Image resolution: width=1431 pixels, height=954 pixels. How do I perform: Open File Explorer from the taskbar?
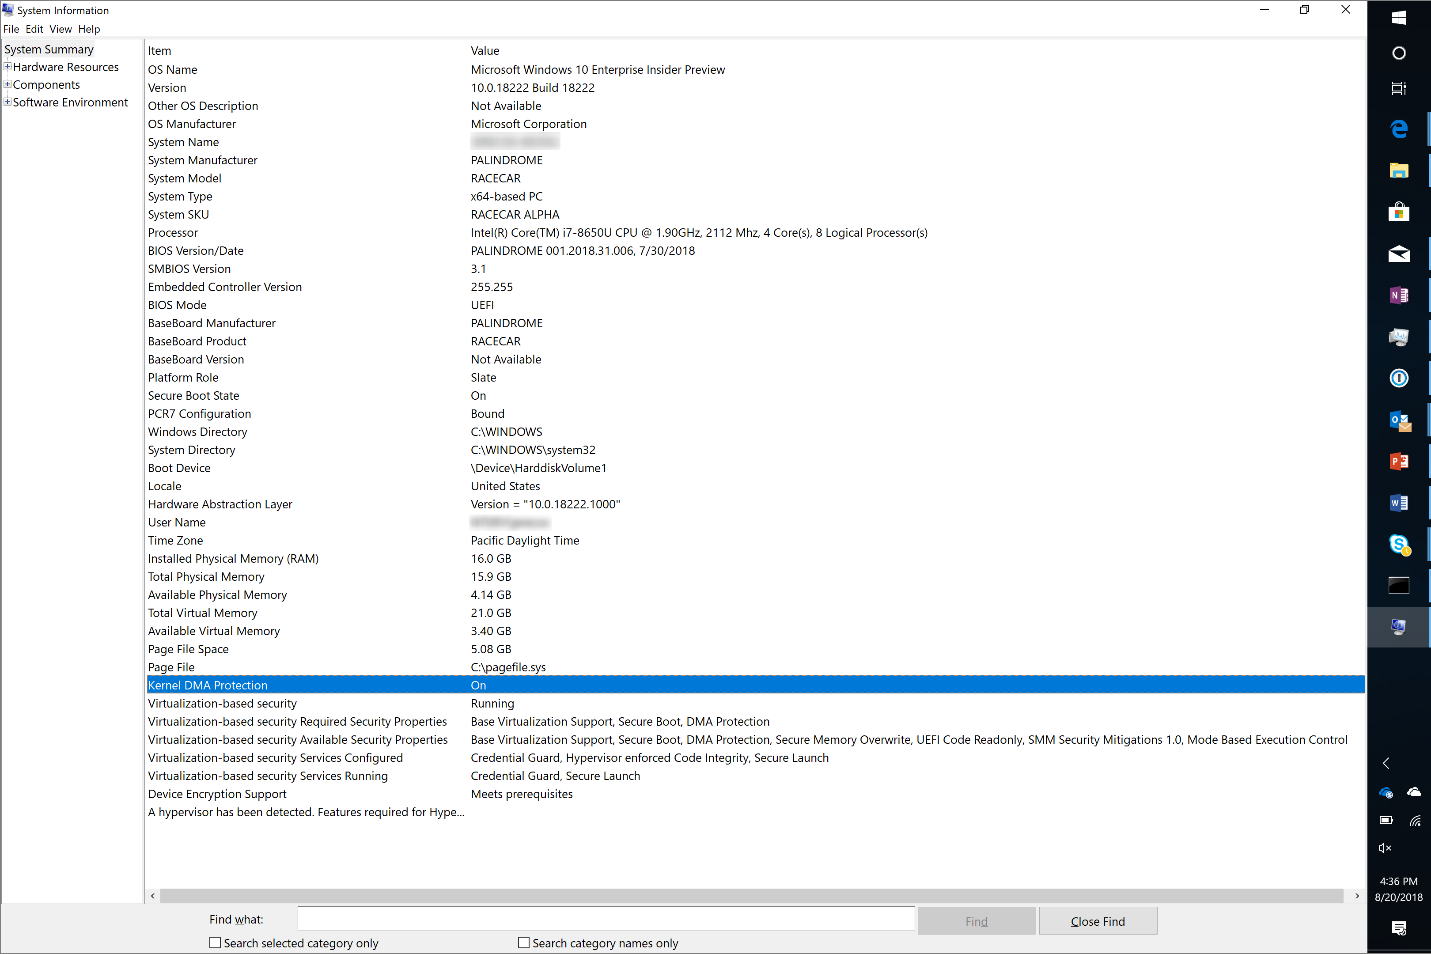pos(1399,171)
